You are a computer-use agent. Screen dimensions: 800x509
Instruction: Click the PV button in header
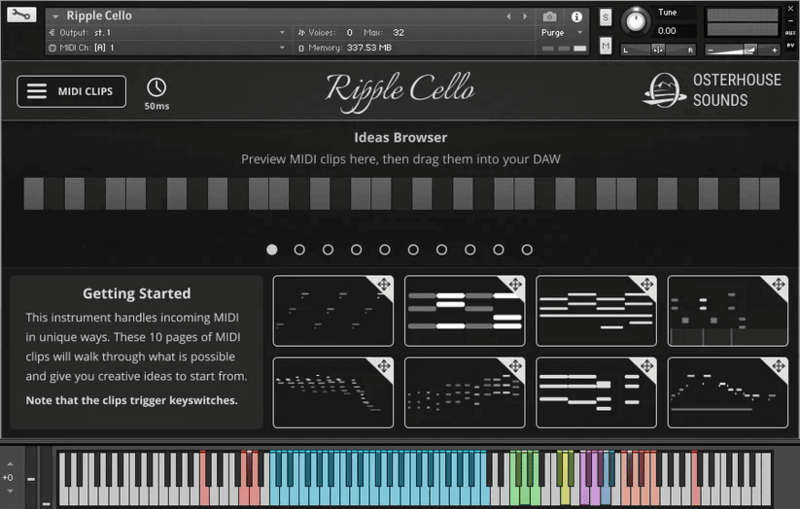tap(790, 45)
